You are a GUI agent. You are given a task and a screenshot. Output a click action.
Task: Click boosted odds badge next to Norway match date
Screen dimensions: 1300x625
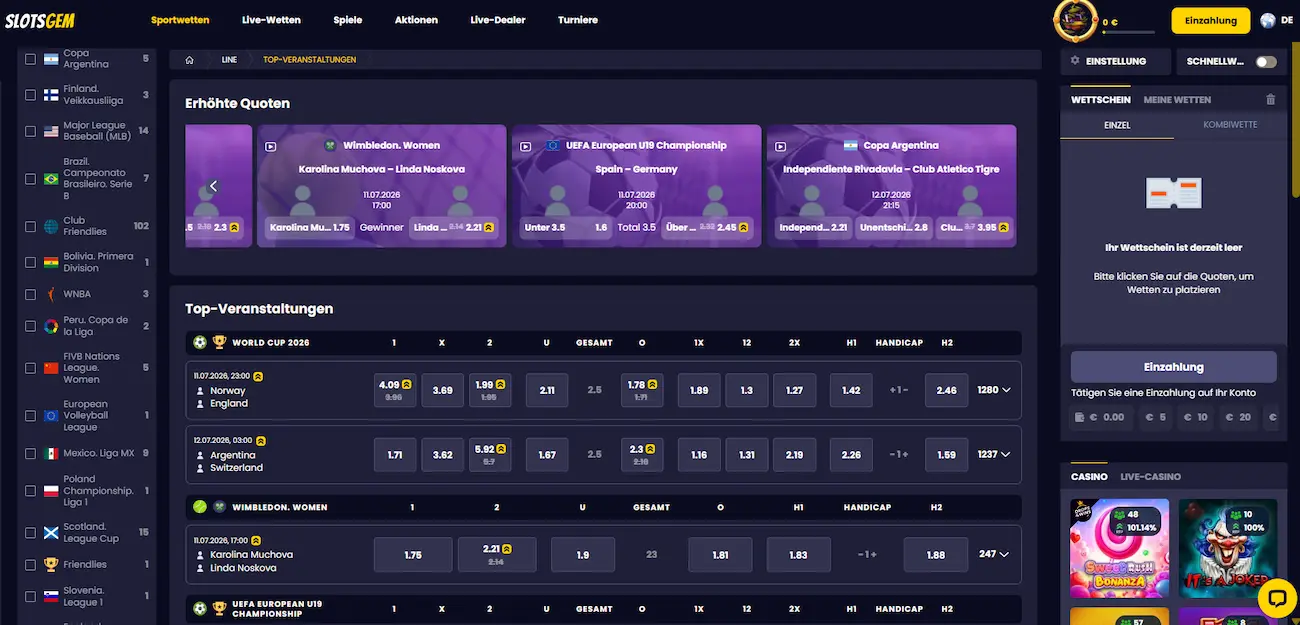pyautogui.click(x=257, y=376)
